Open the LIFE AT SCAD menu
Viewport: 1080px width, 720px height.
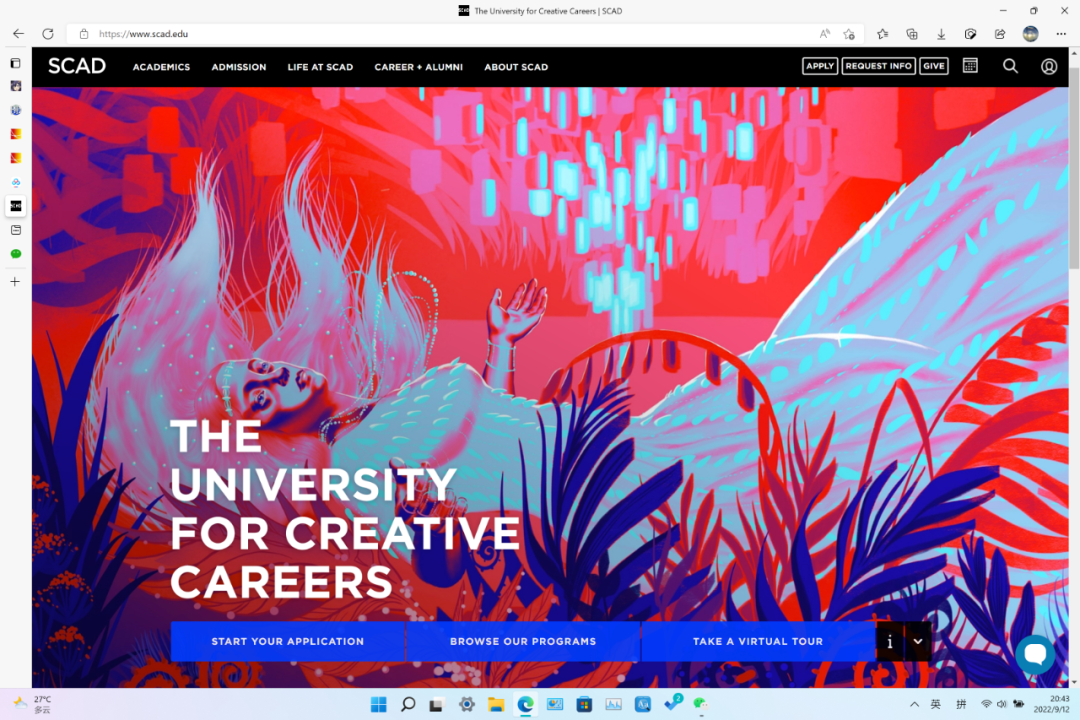(x=320, y=67)
